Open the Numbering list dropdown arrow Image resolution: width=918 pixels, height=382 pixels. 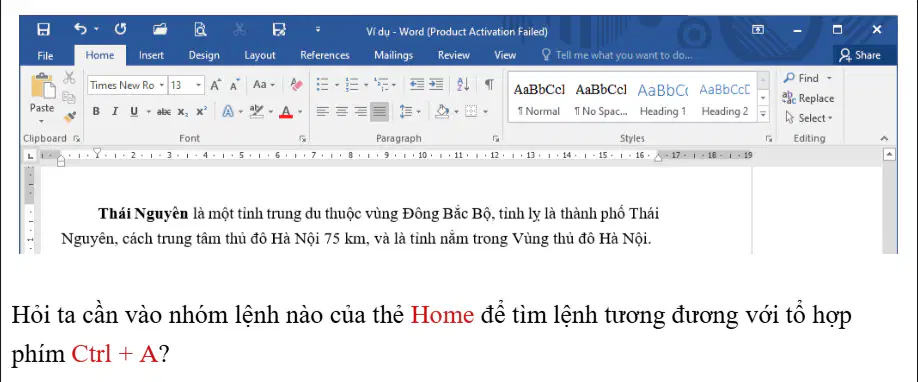pyautogui.click(x=366, y=86)
